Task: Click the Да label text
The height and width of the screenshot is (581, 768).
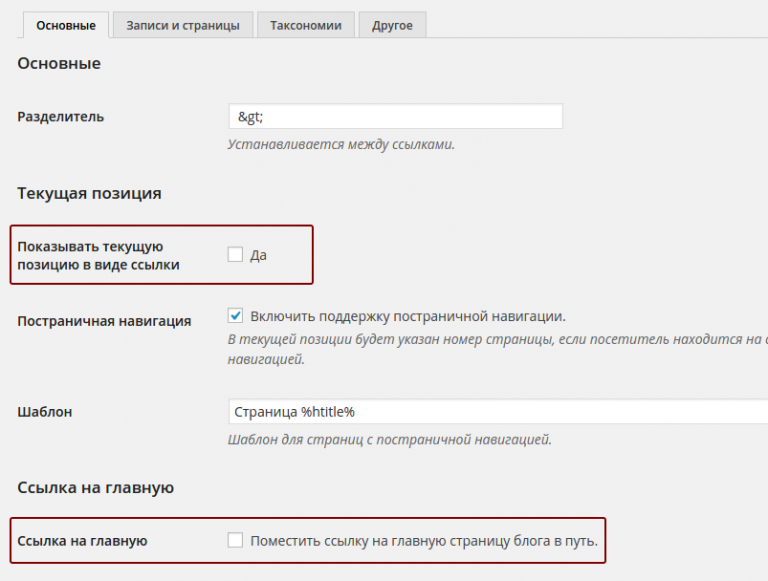Action: pos(258,255)
